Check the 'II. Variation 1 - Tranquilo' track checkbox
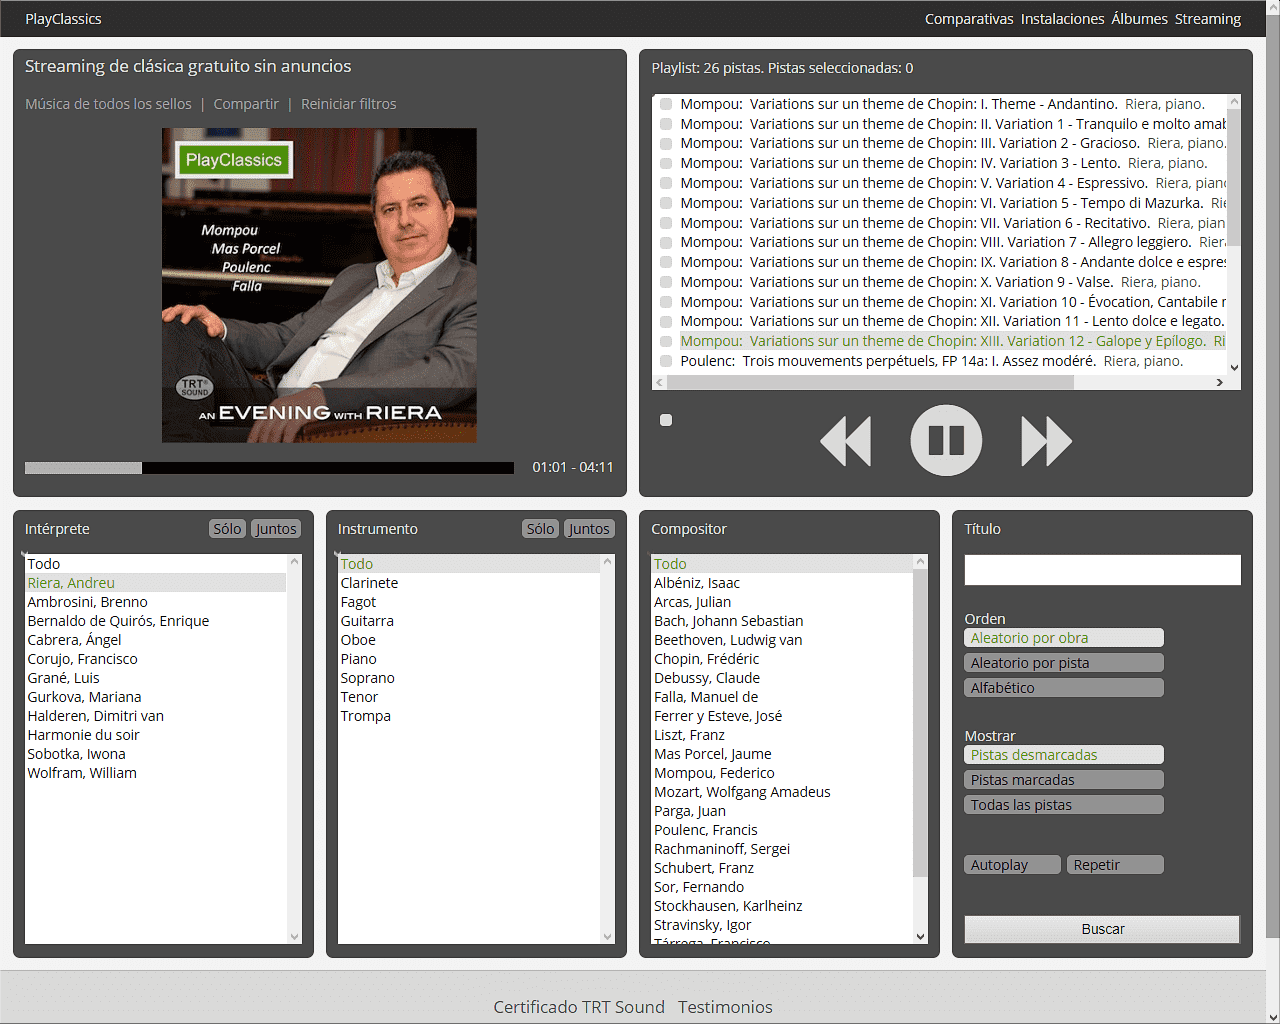This screenshot has width=1280, height=1024. [x=666, y=124]
